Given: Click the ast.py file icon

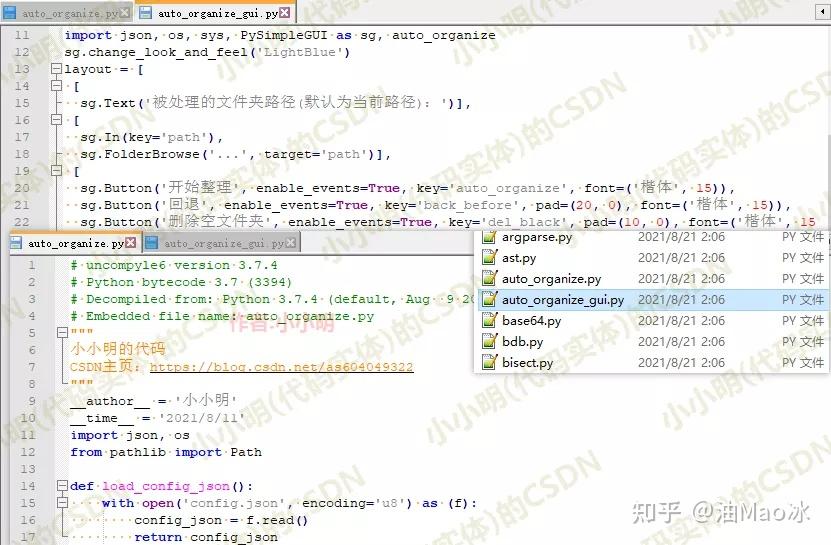Looking at the screenshot, I should [x=489, y=258].
